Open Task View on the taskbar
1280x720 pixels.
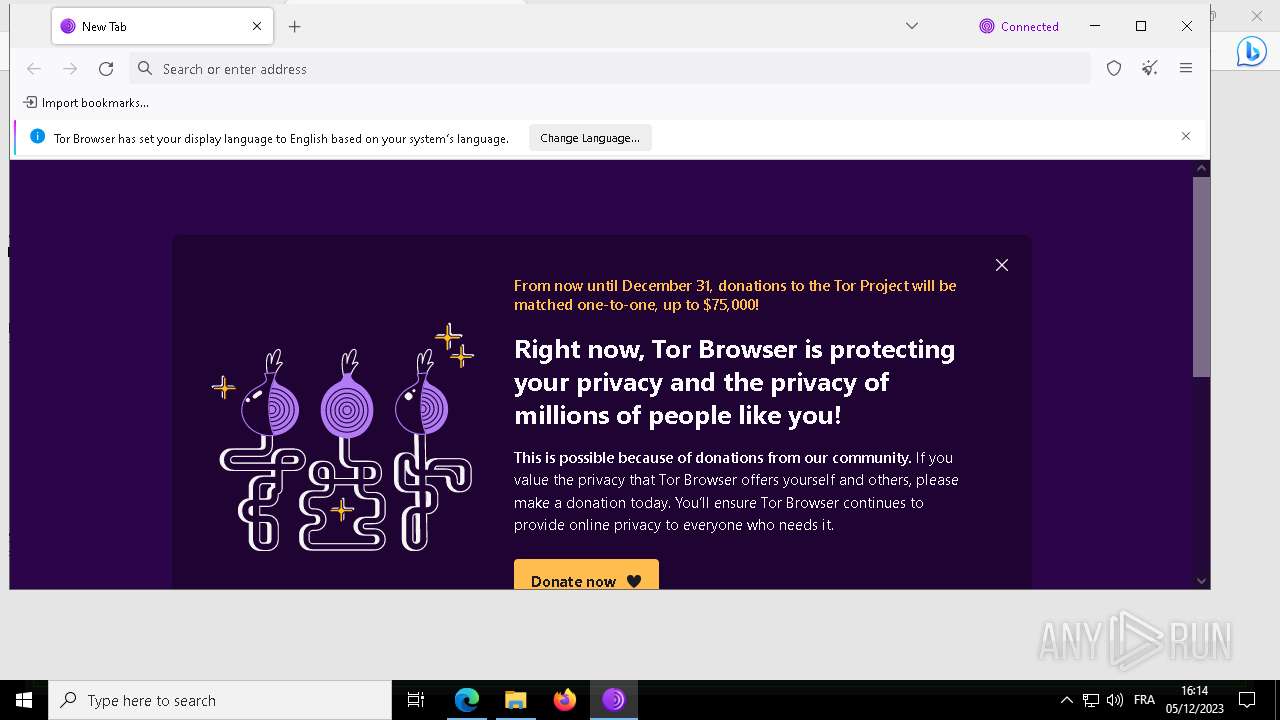click(416, 700)
